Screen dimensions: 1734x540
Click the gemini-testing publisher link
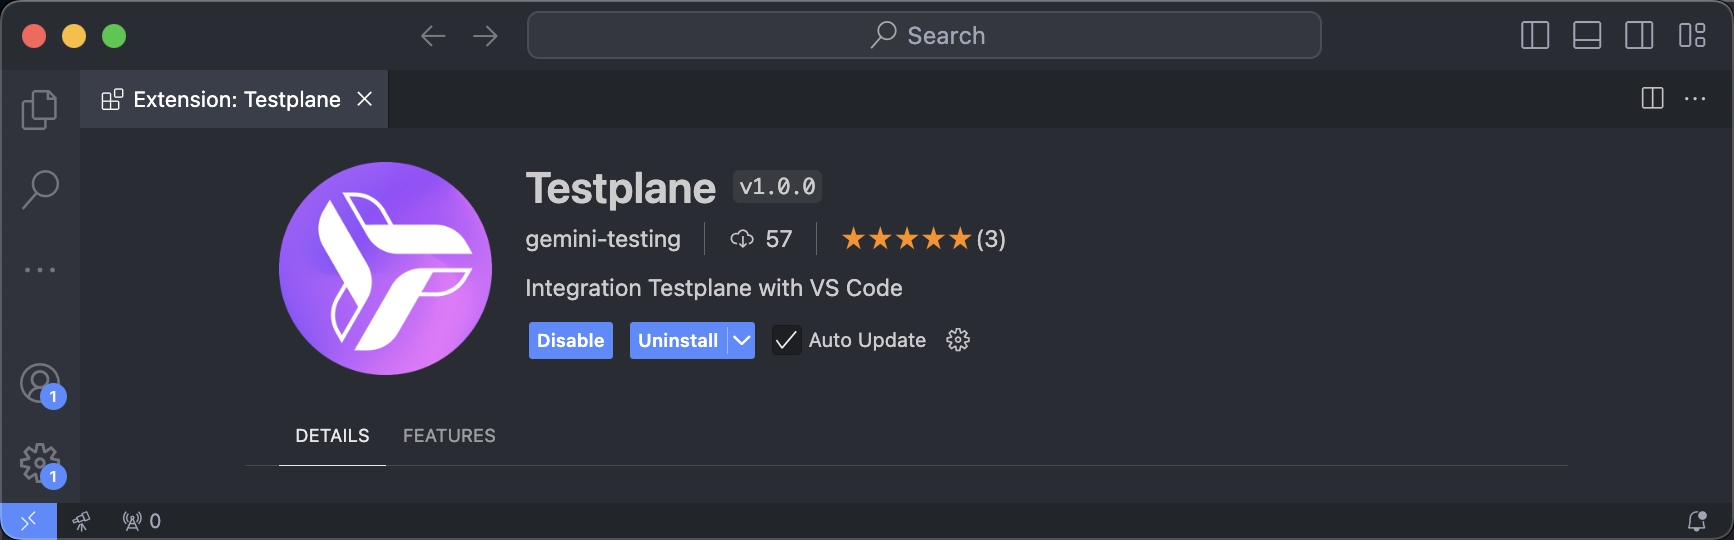tap(603, 239)
